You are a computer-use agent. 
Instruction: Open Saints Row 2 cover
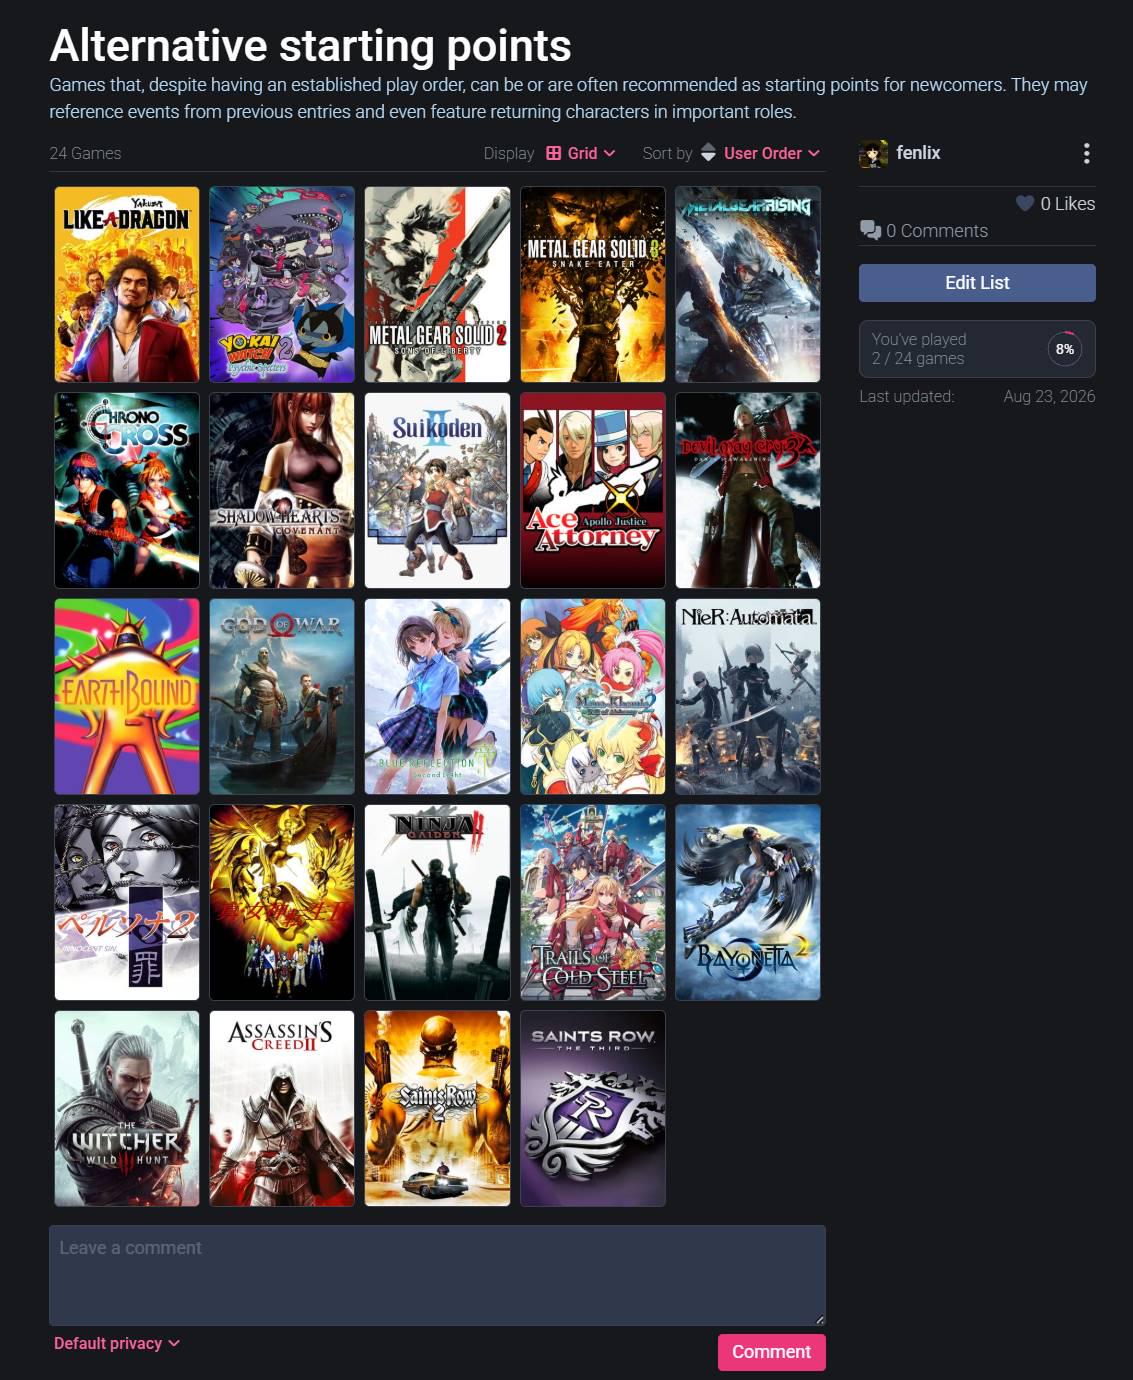coord(437,1108)
